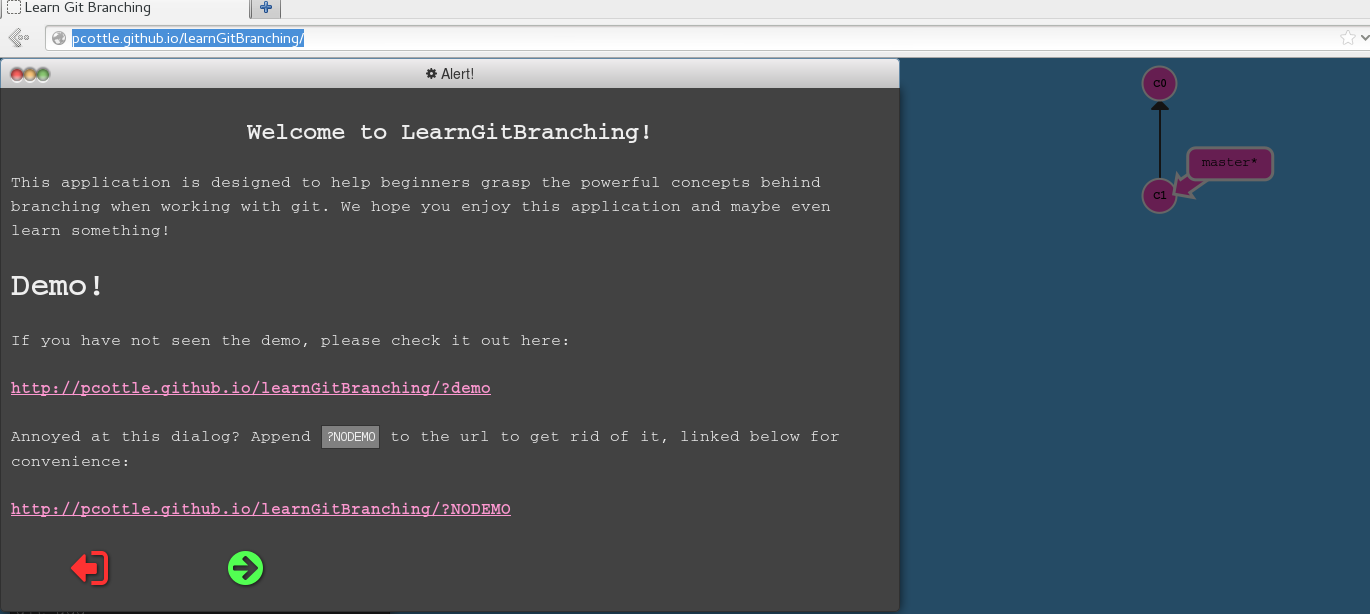Click the red close dot on Alert dialog

17,74
